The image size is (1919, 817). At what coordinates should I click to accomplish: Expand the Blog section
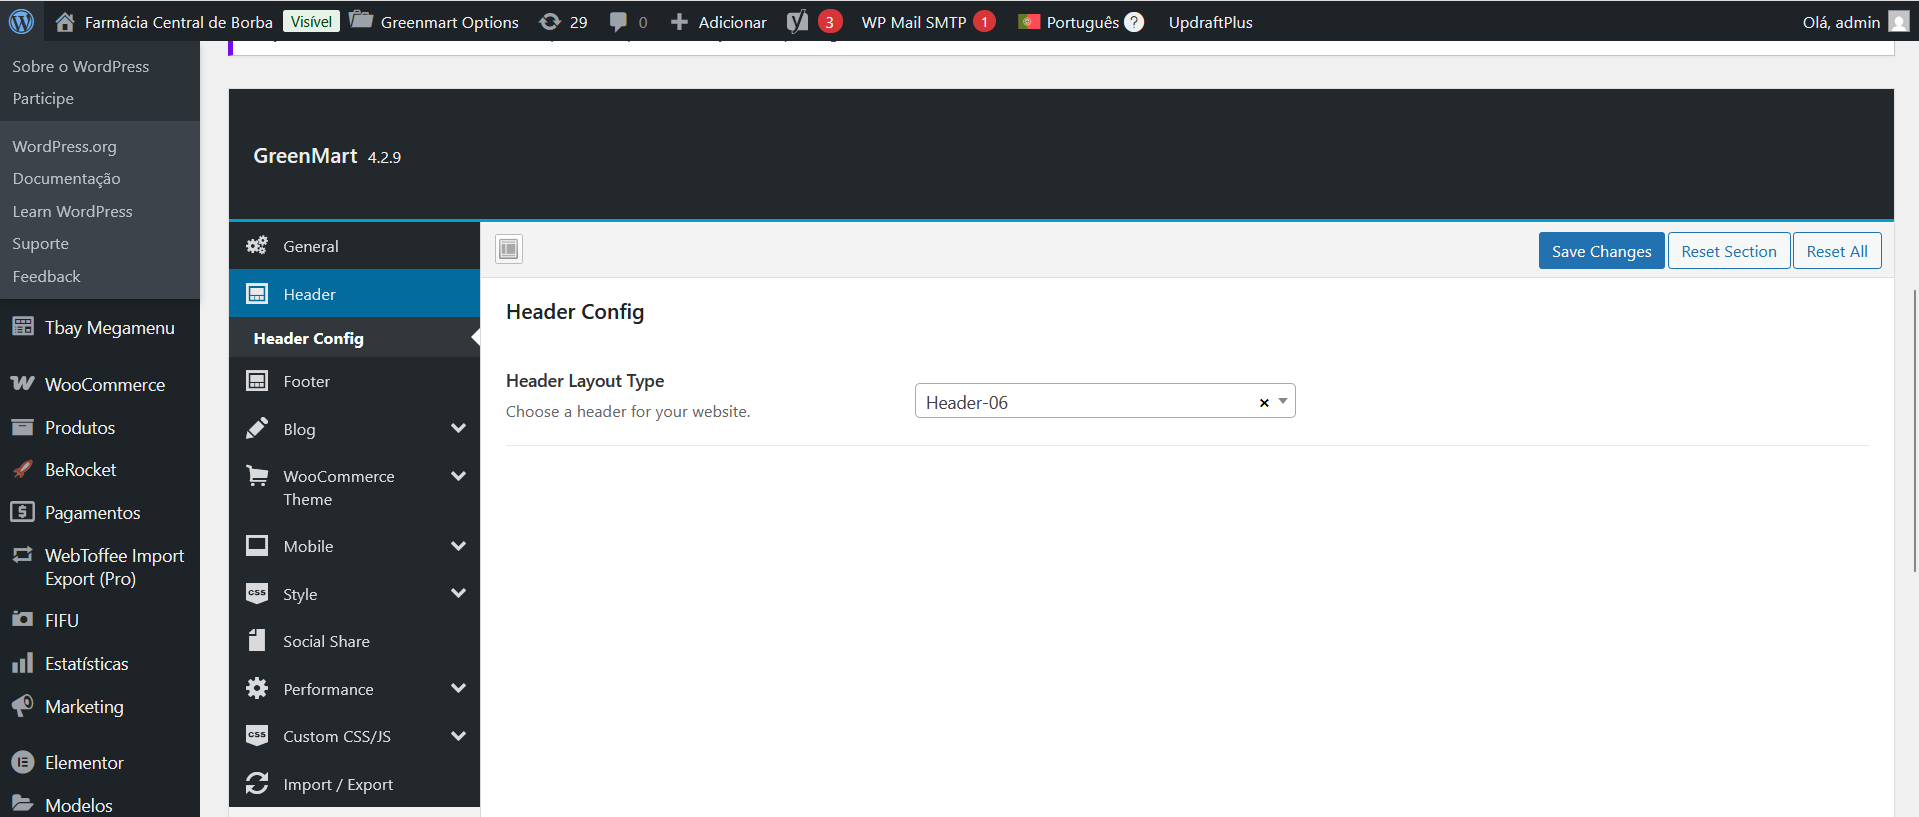[458, 429]
